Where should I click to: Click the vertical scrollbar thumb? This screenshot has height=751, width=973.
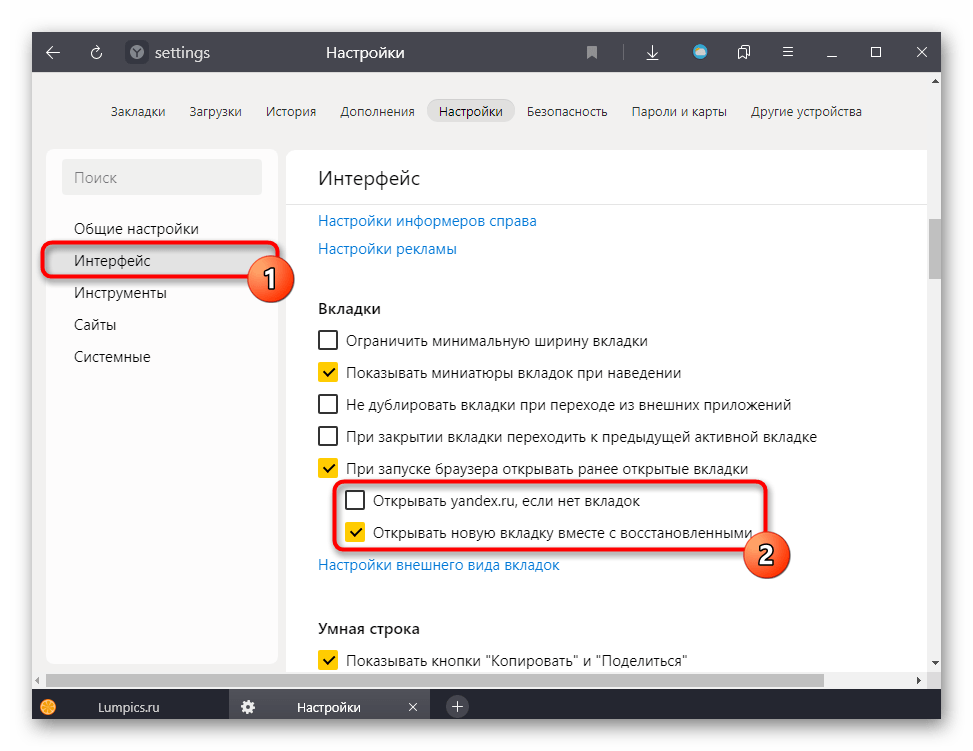click(935, 248)
